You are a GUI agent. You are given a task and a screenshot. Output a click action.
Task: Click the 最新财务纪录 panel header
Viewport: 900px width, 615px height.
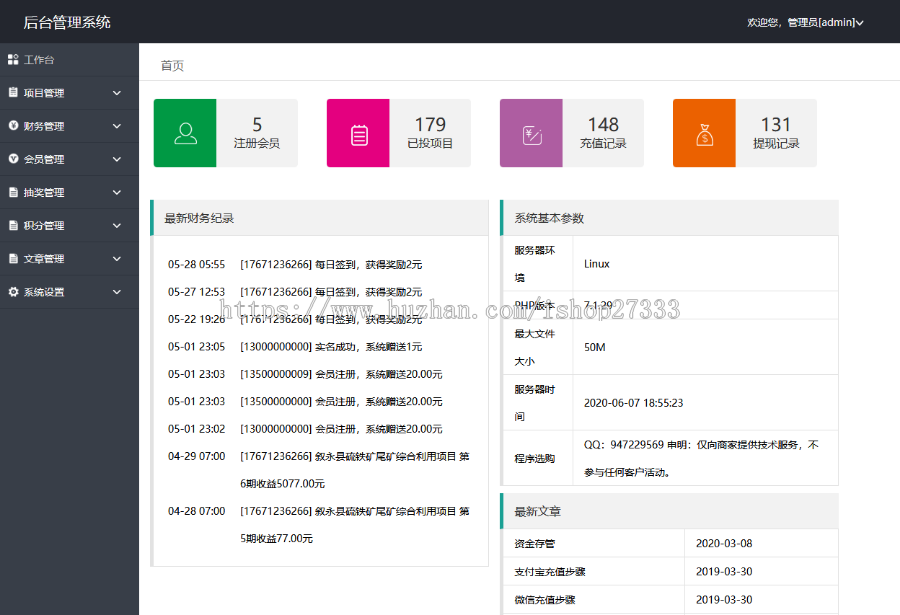[x=320, y=218]
